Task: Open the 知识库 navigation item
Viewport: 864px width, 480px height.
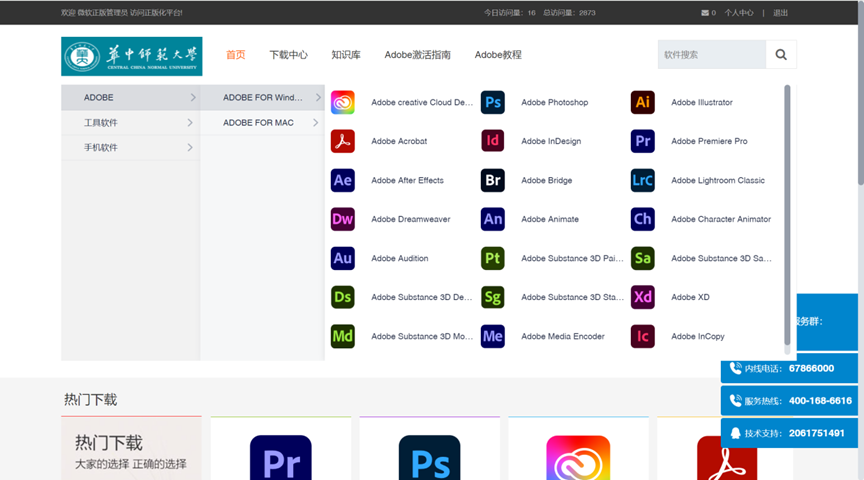Action: (x=346, y=55)
